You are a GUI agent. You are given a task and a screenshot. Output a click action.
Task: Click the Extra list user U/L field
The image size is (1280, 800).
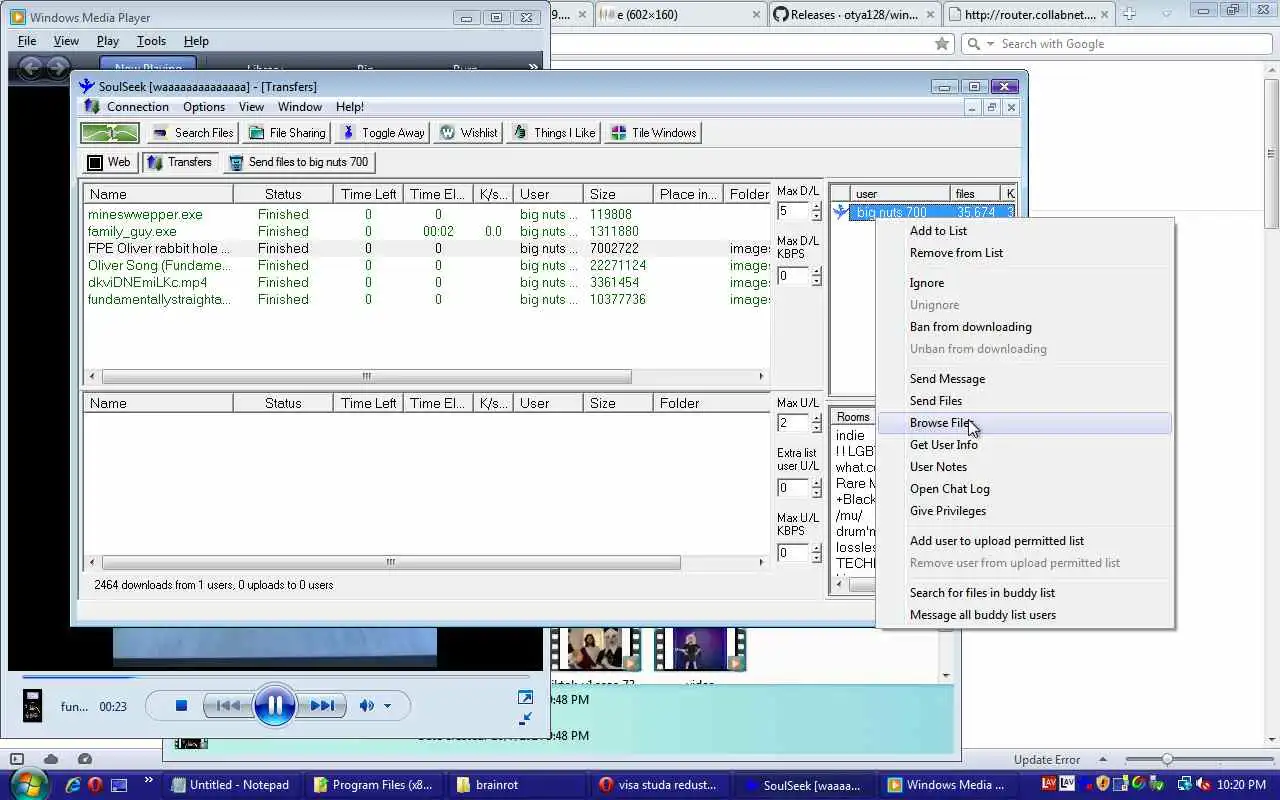(x=793, y=488)
